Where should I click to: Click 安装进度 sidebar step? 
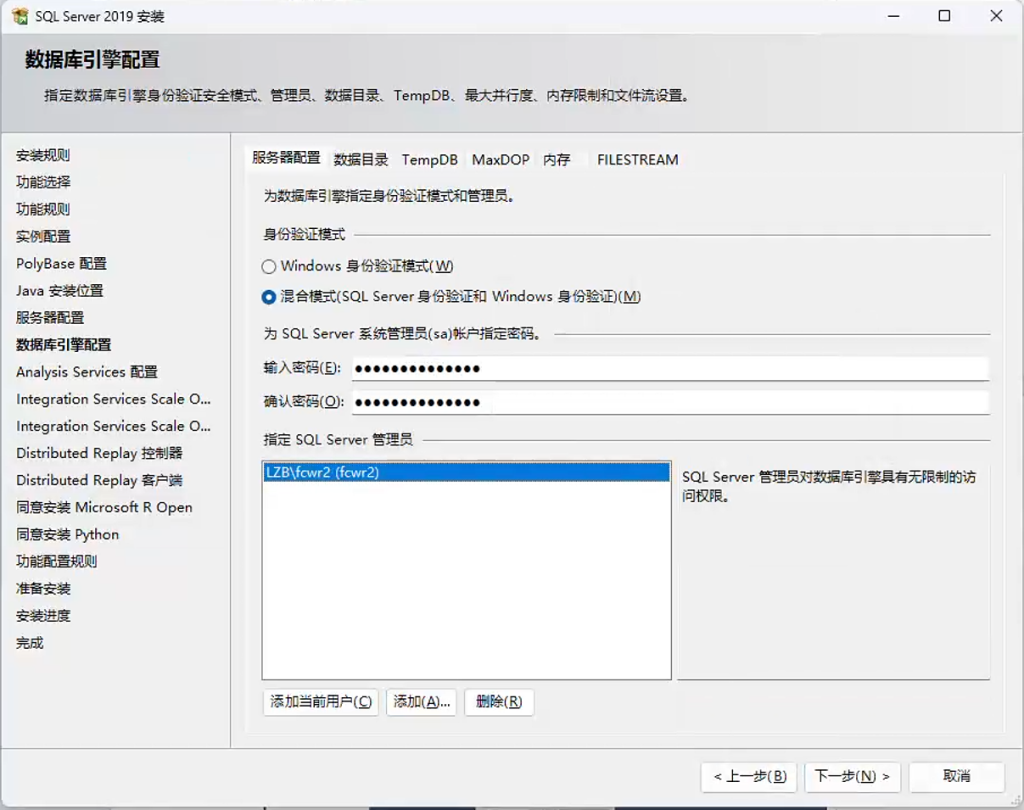[43, 616]
